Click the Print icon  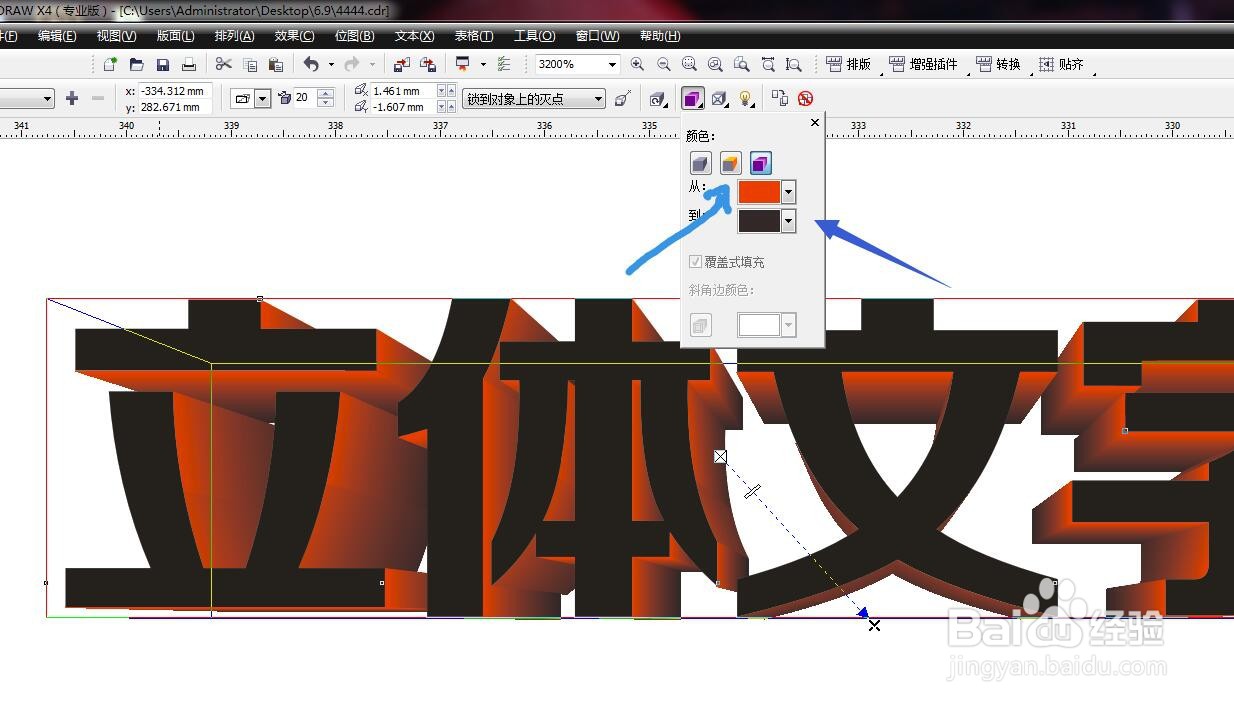(x=188, y=64)
